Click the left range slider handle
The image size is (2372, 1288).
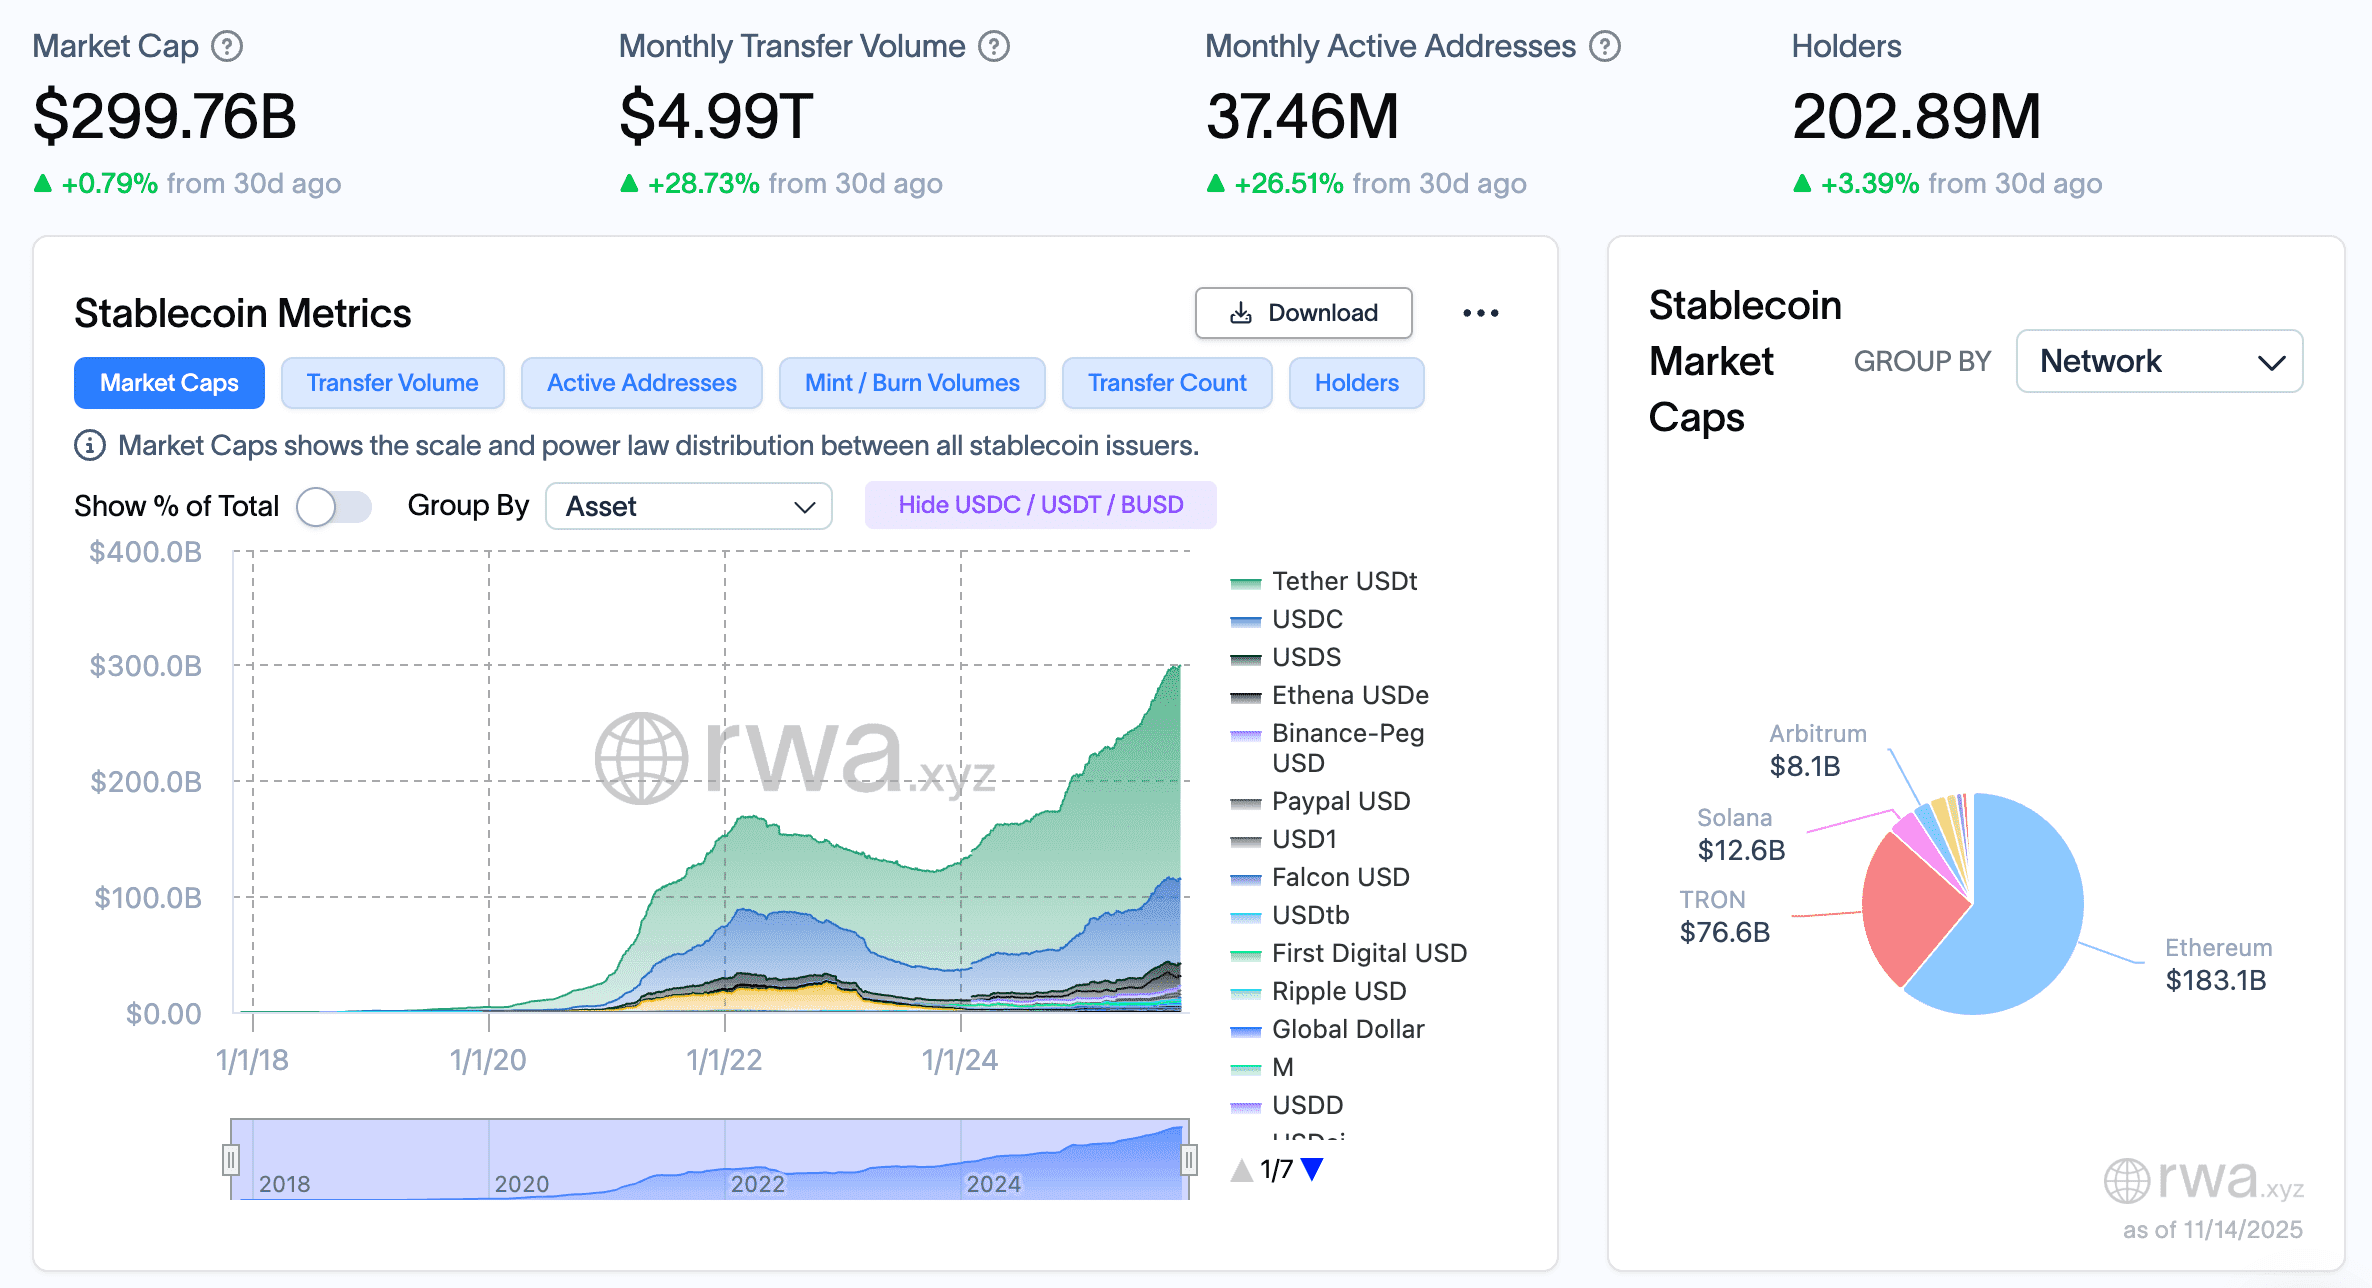[231, 1160]
